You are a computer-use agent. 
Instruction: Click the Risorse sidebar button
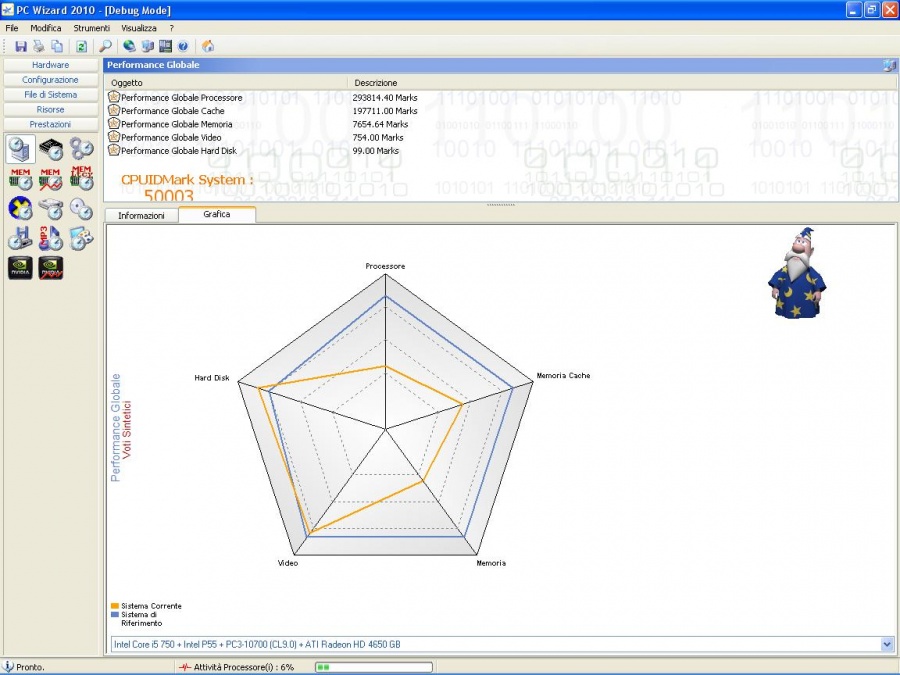click(x=51, y=110)
